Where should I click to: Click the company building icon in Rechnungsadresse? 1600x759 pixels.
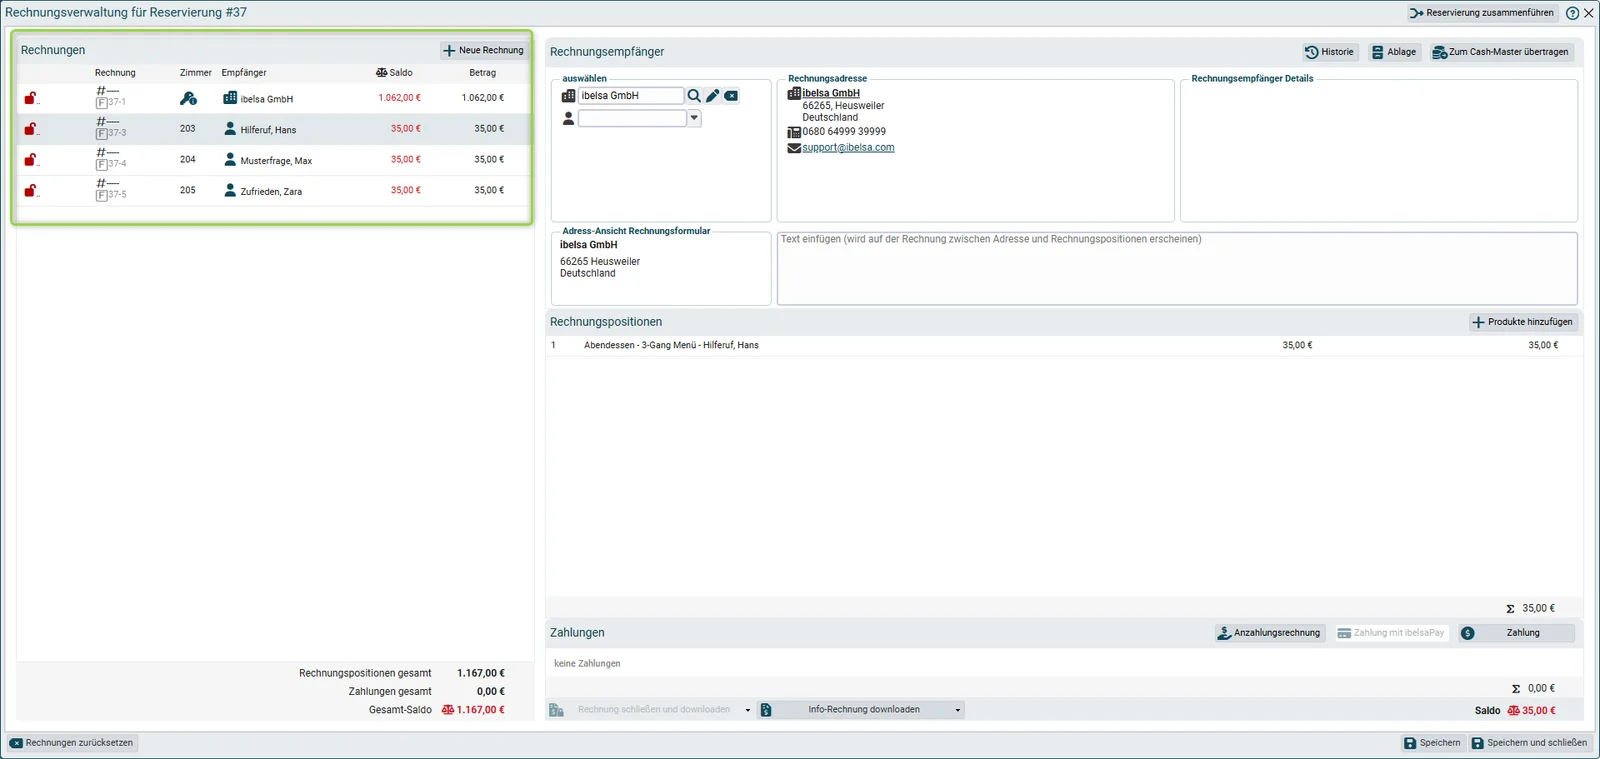coord(794,93)
